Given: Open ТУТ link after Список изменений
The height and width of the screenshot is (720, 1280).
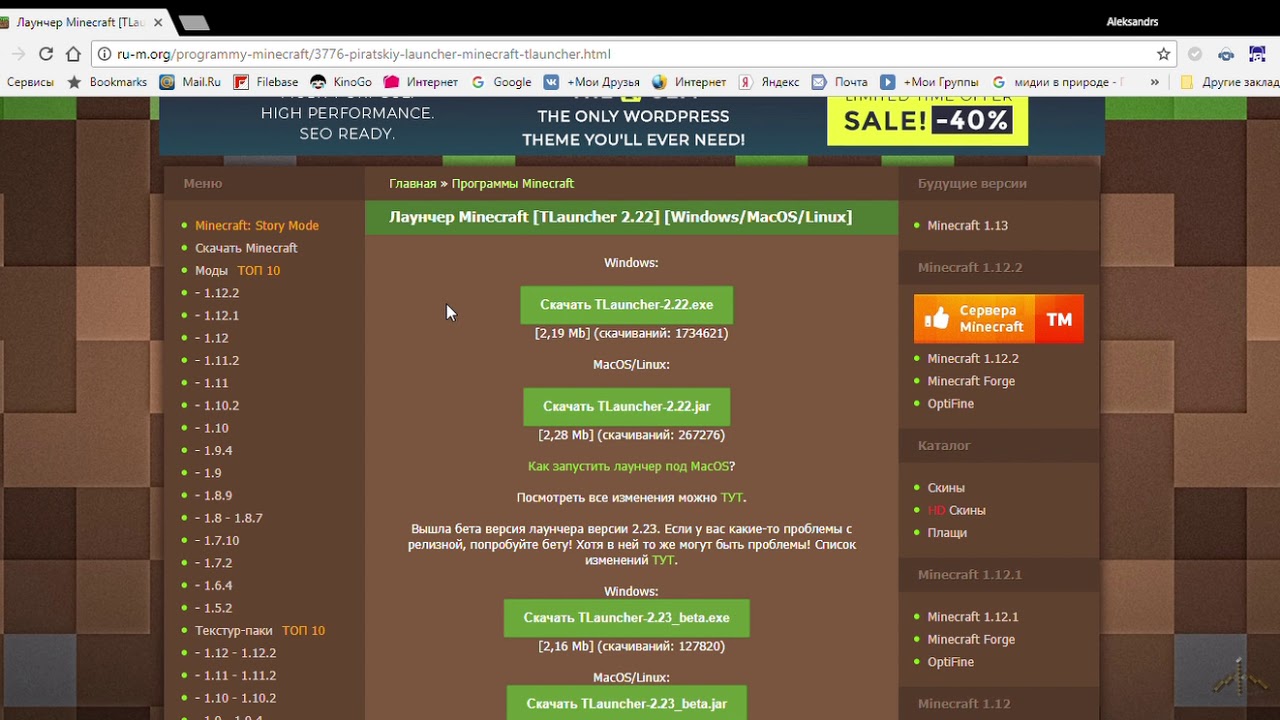Looking at the screenshot, I should (663, 560).
